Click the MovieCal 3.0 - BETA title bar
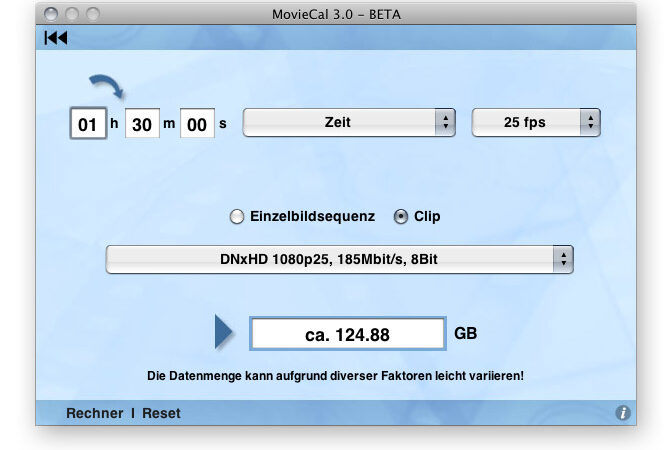The image size is (671, 450). click(x=336, y=14)
